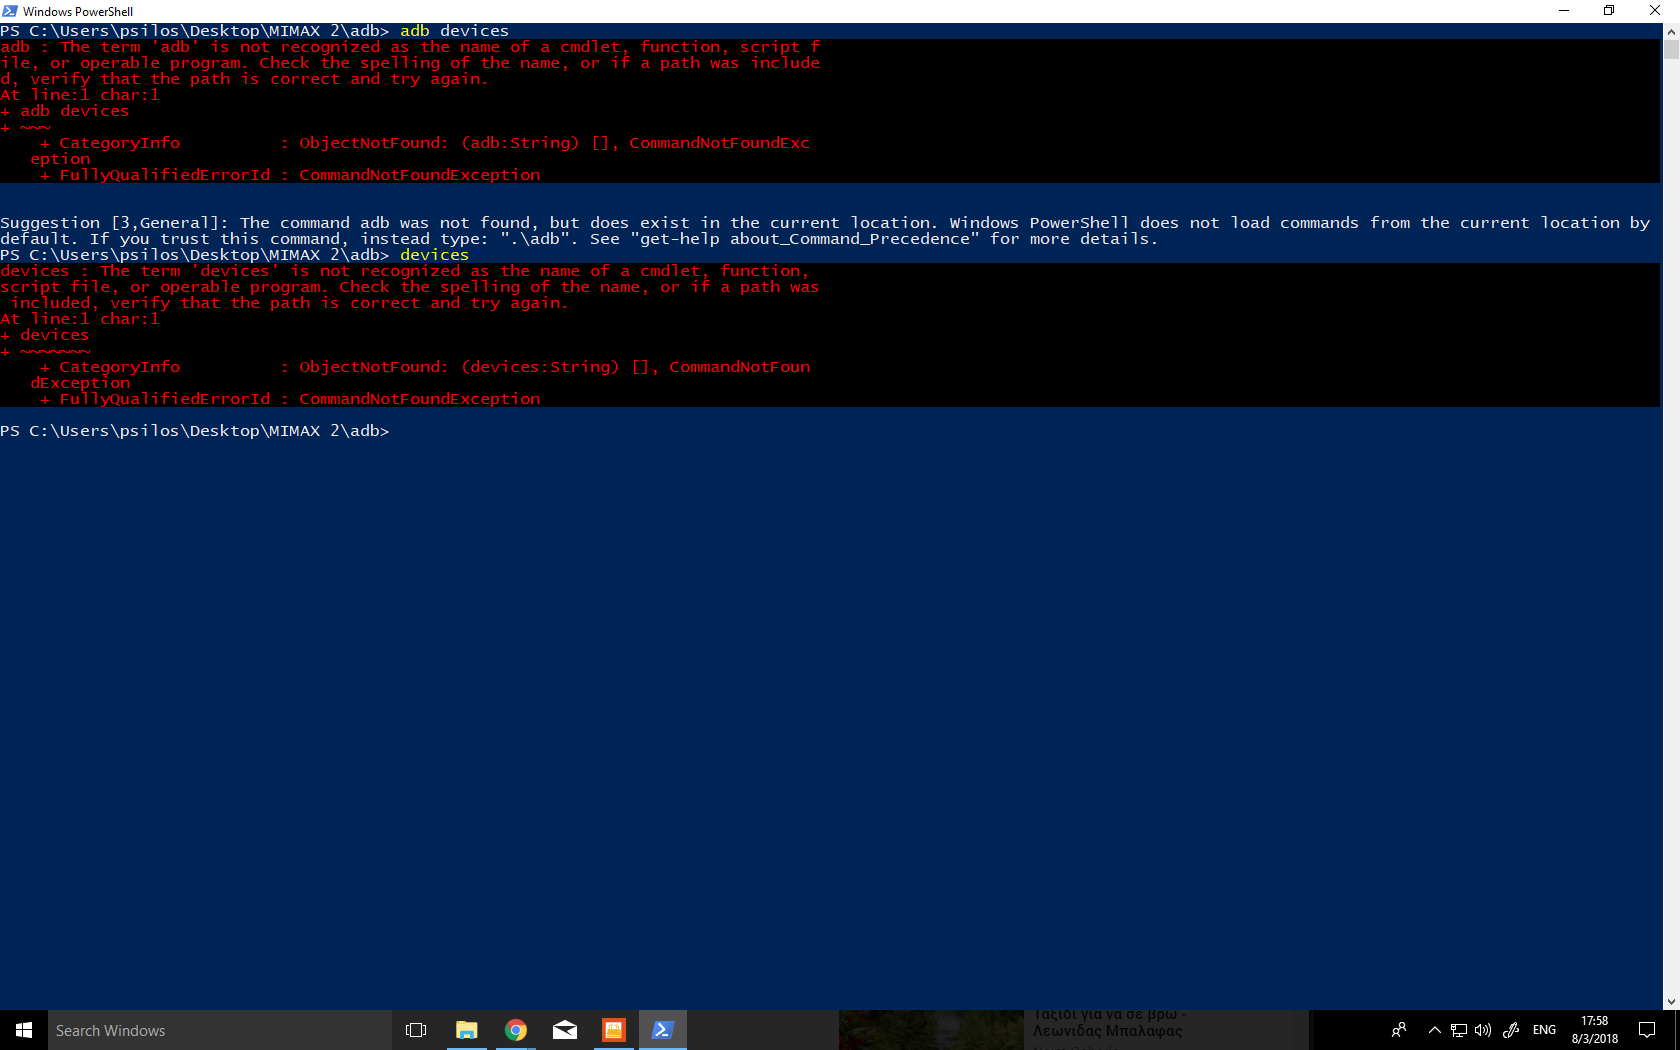
Task: Open the Windows Start menu
Action: tap(24, 1030)
